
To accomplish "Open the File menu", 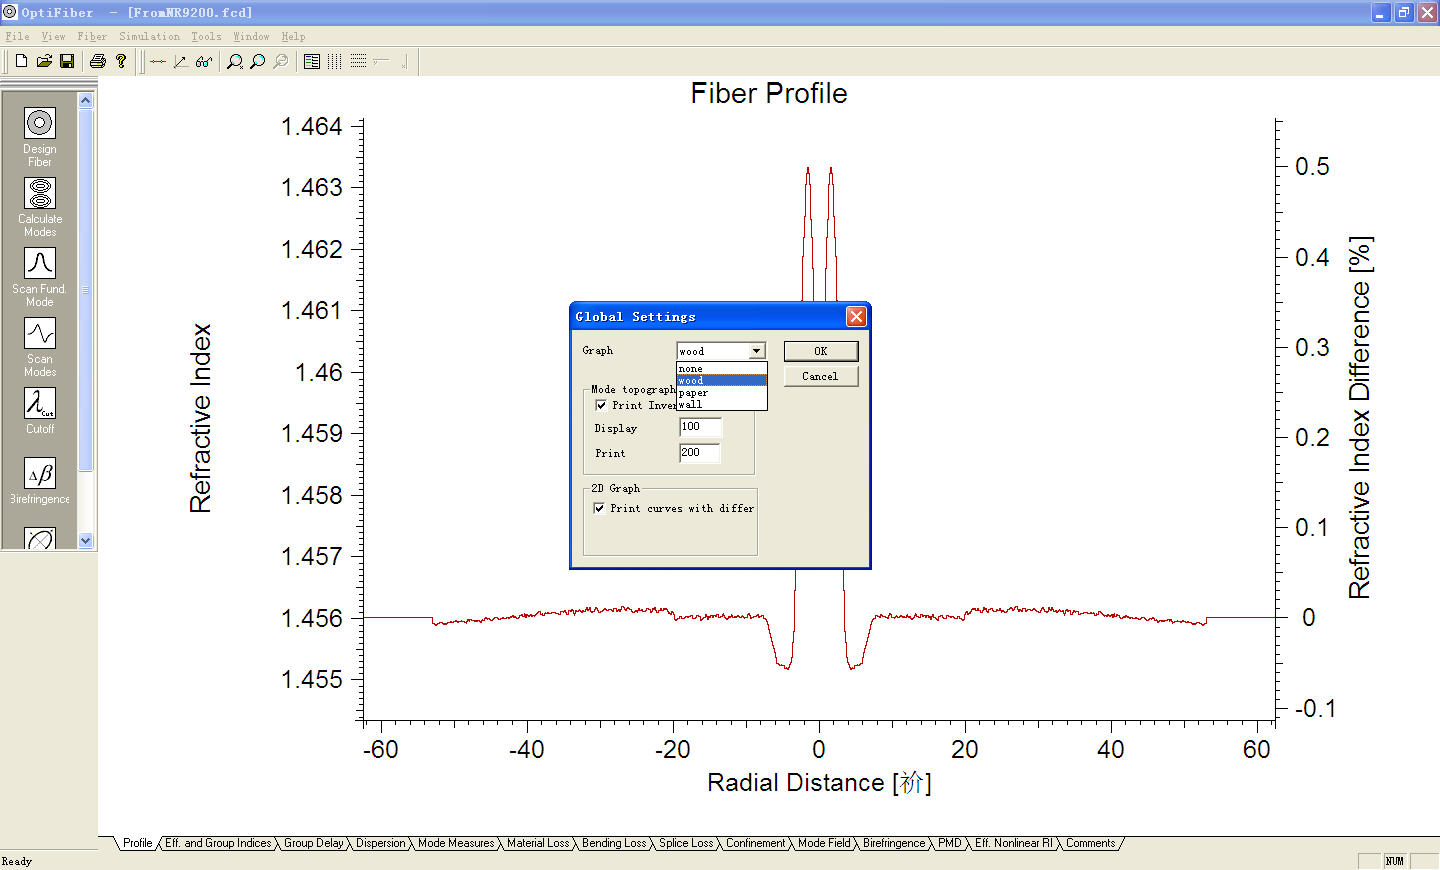I will point(17,36).
